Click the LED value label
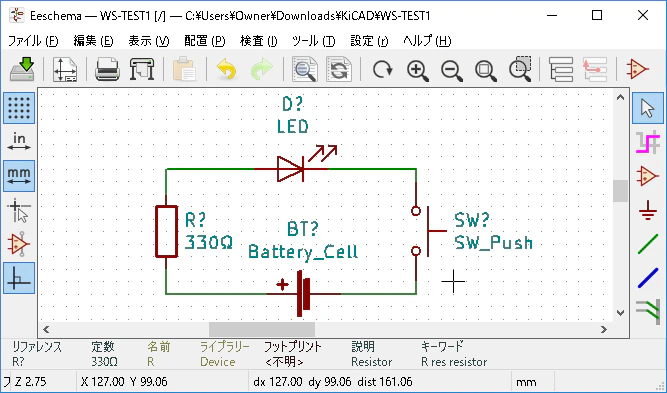Screen dimensions: 667x393 point(293,126)
